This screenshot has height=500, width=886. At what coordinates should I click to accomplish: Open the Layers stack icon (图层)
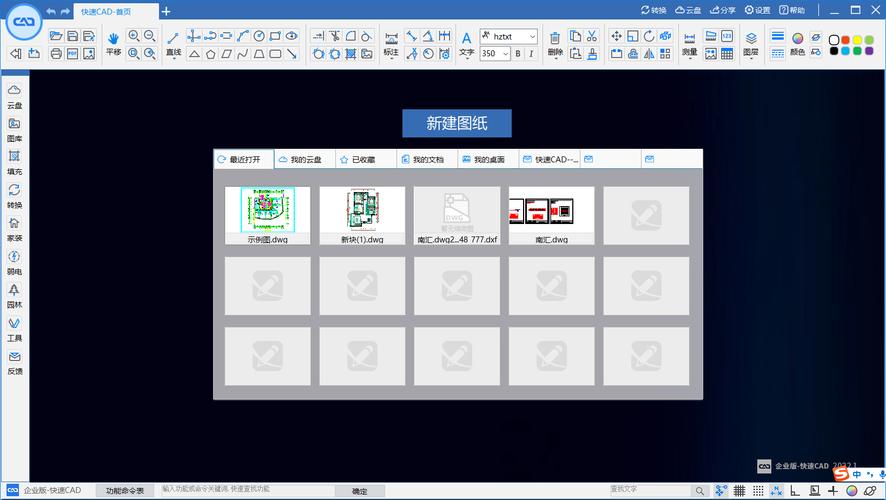[x=751, y=38]
